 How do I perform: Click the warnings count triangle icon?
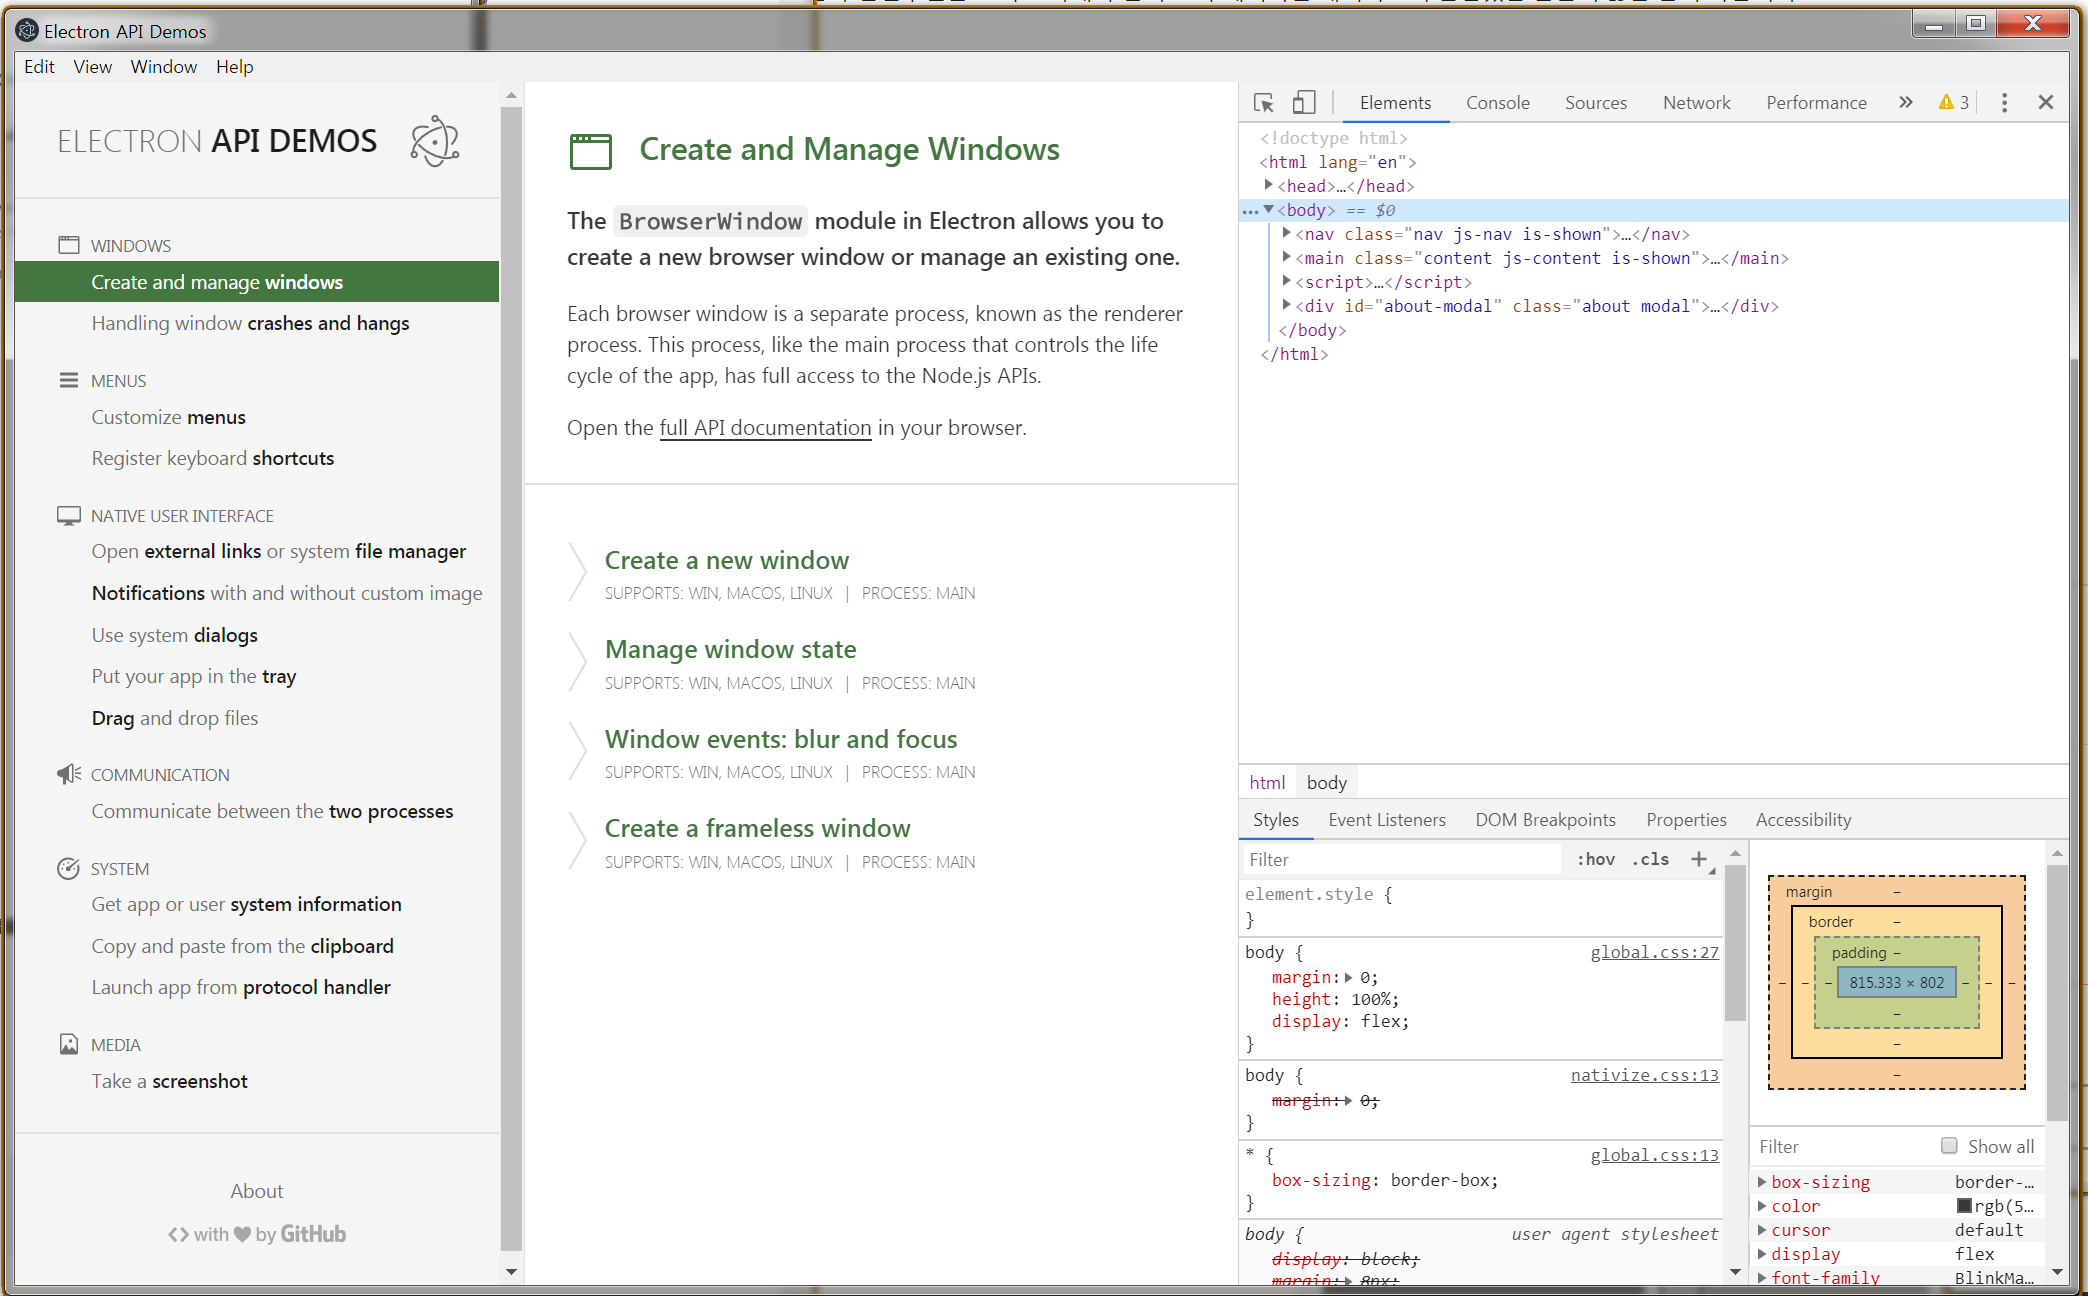tap(1946, 103)
